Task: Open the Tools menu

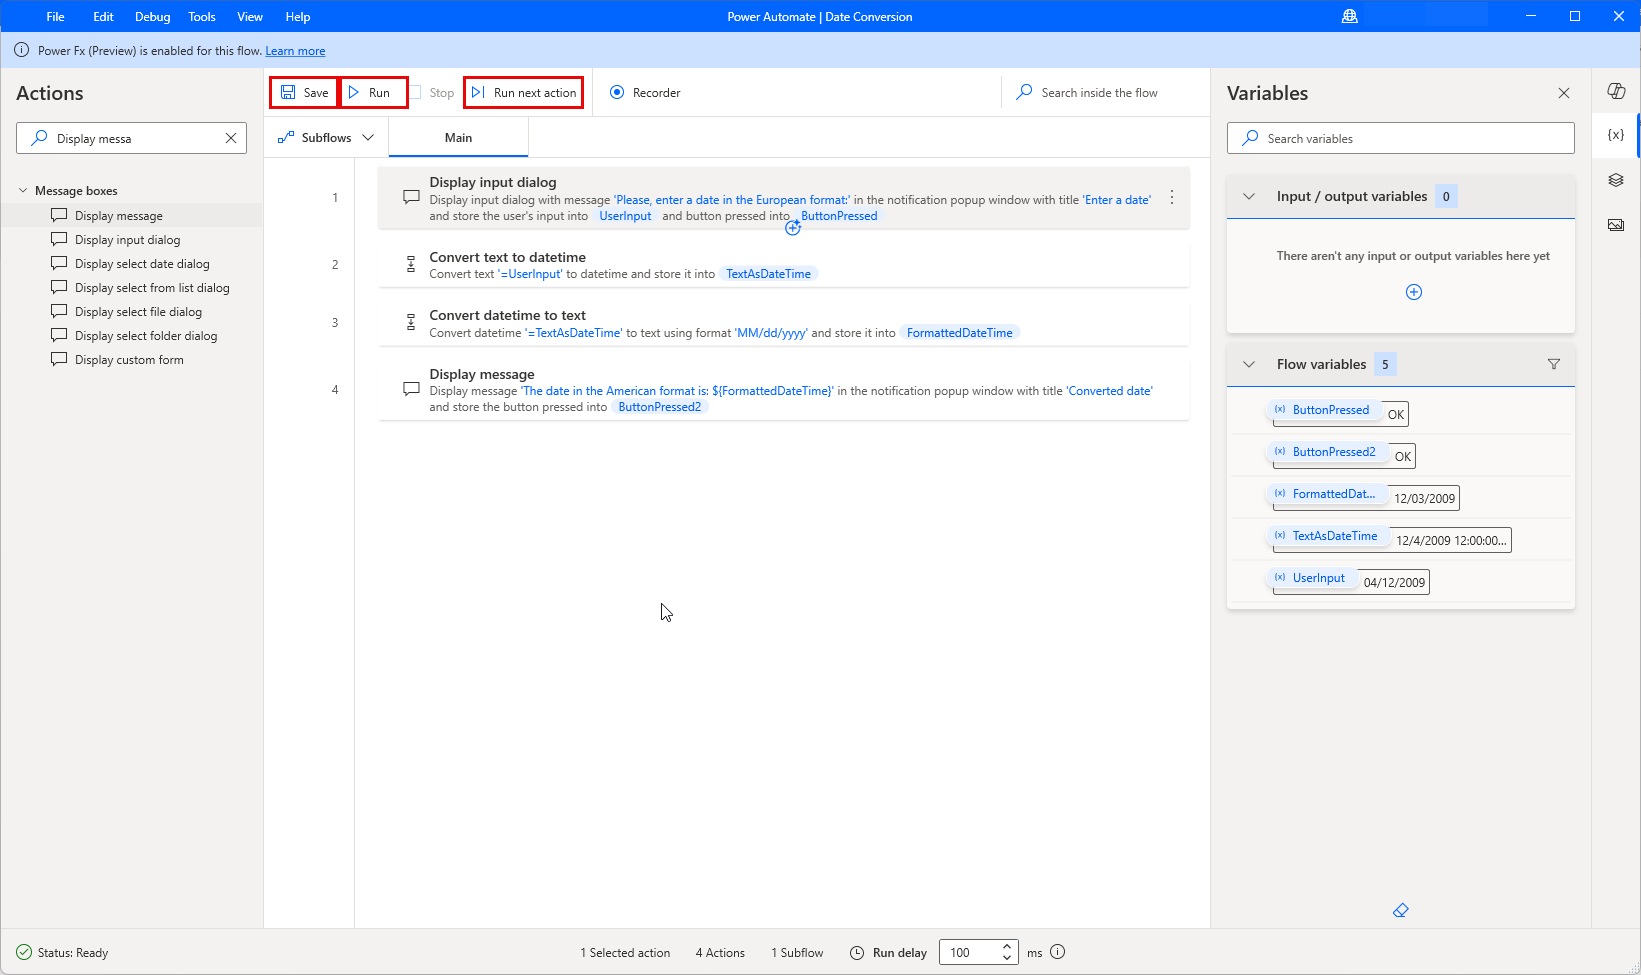Action: click(x=202, y=16)
